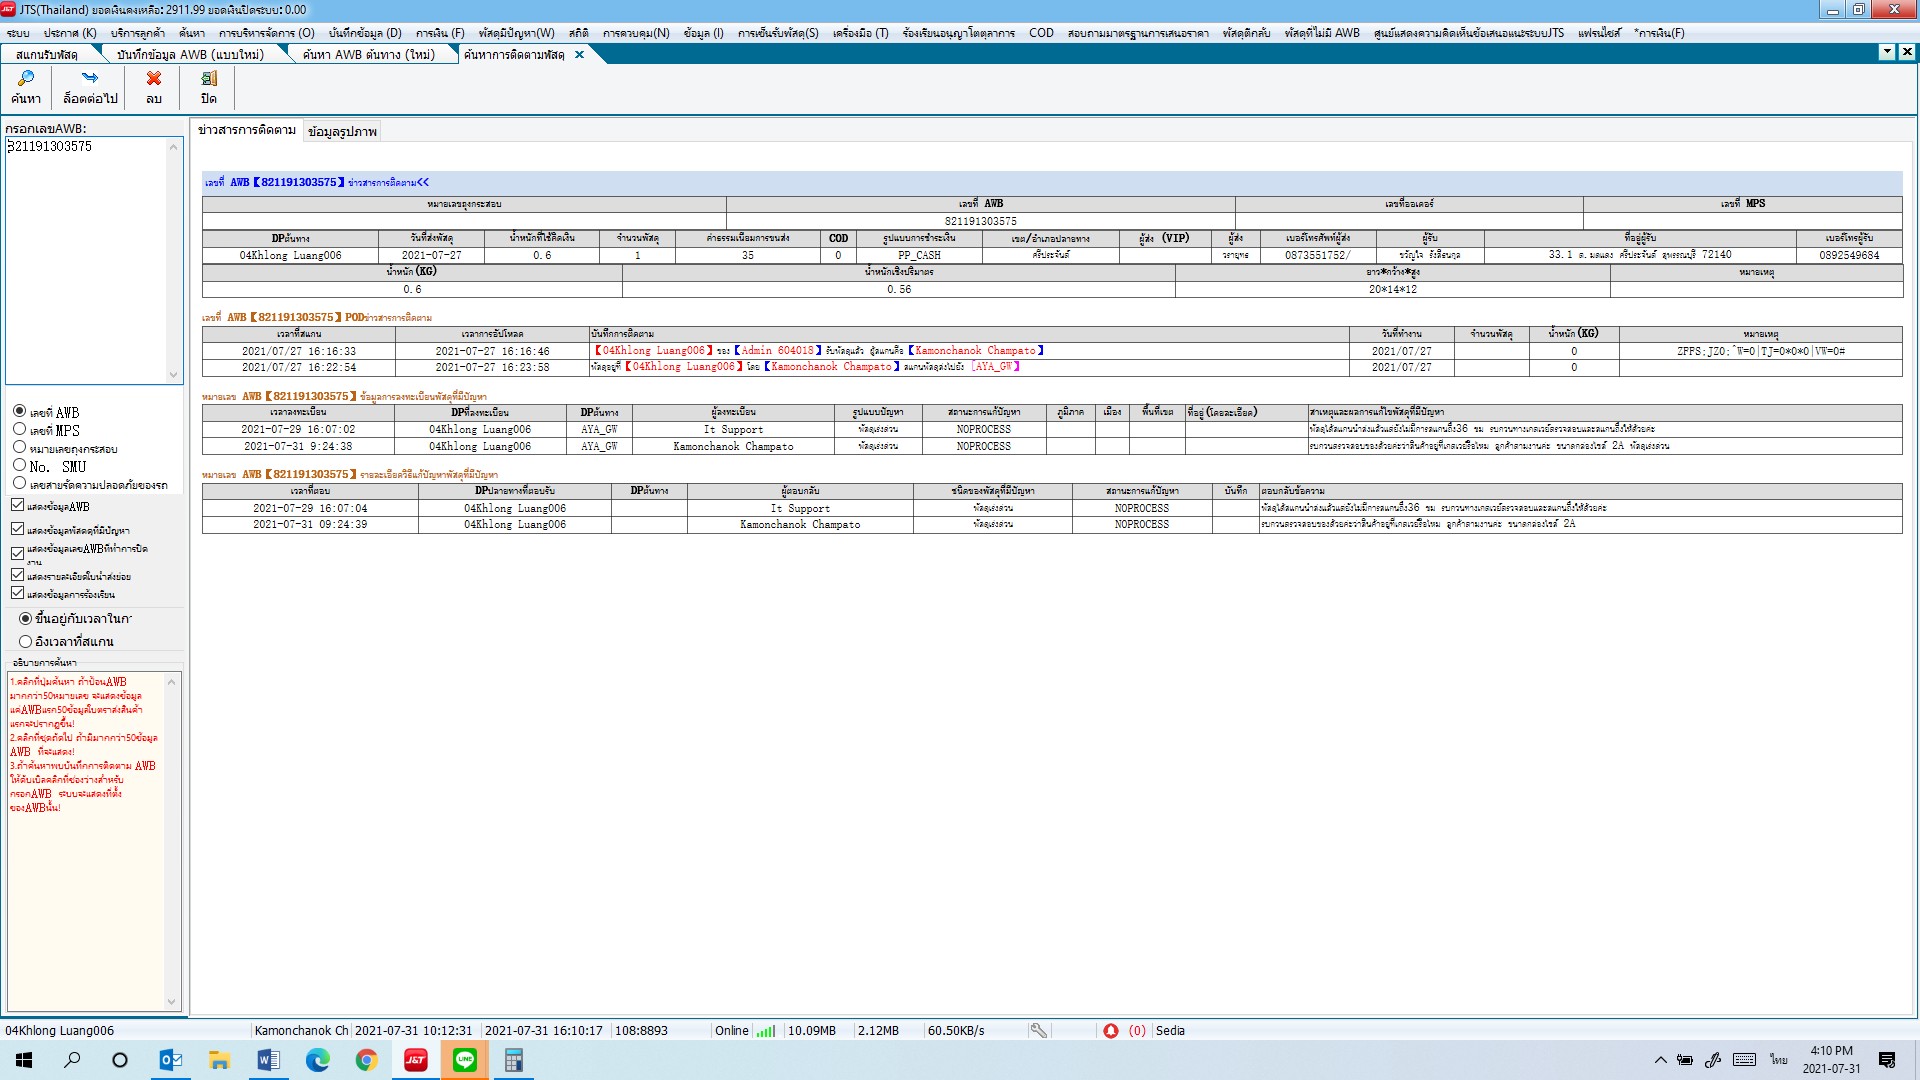Image resolution: width=1920 pixels, height=1080 pixels.
Task: Open J&T app from the taskbar
Action: (x=416, y=1060)
